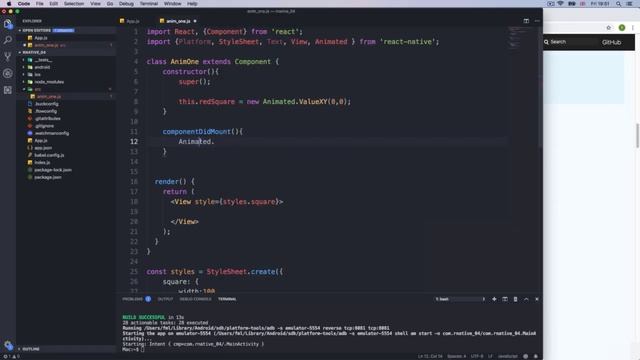The image size is (640, 360).
Task: Click the problems count badge
Action: click(x=148, y=299)
